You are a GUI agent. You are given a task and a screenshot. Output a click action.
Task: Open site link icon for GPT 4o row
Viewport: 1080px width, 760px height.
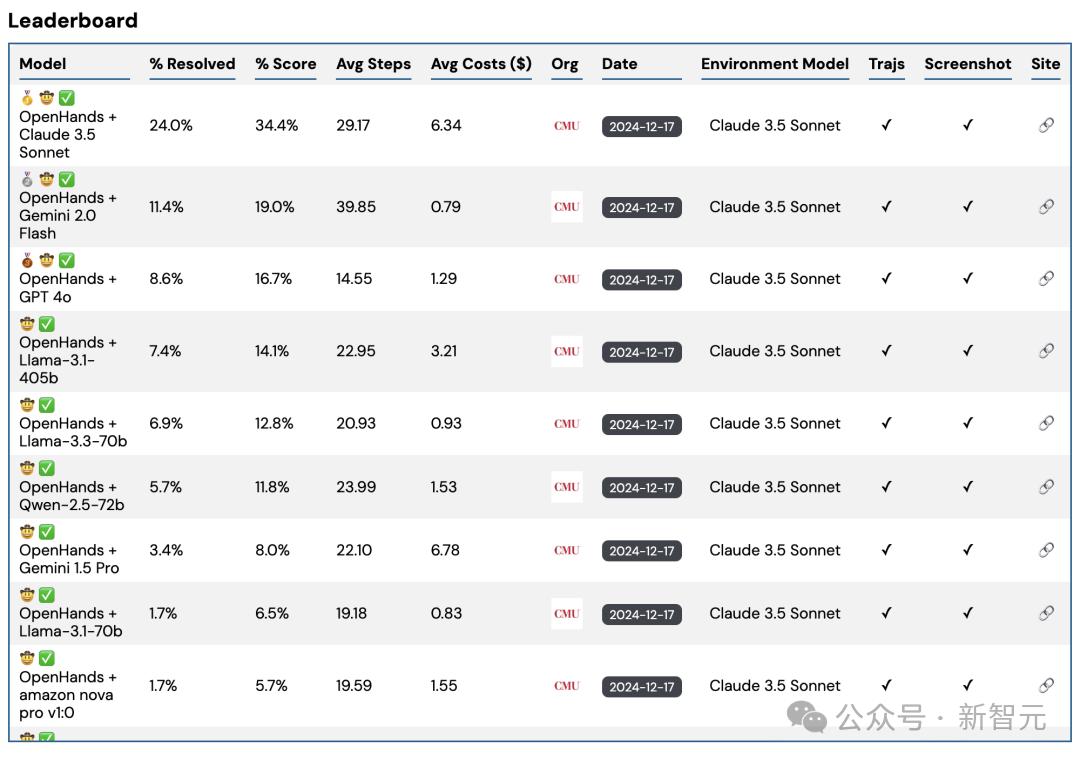coord(1046,279)
